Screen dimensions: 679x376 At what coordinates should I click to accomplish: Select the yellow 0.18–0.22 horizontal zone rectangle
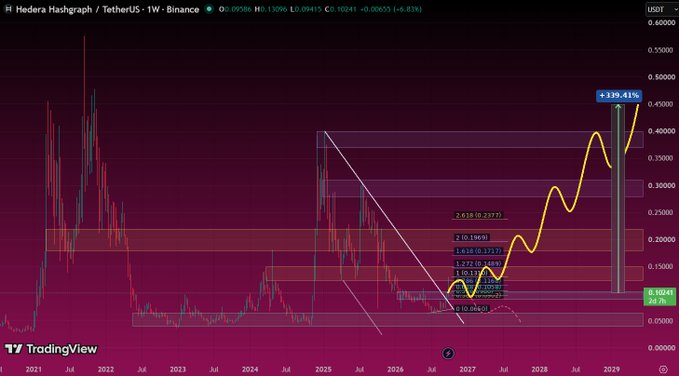(344, 240)
